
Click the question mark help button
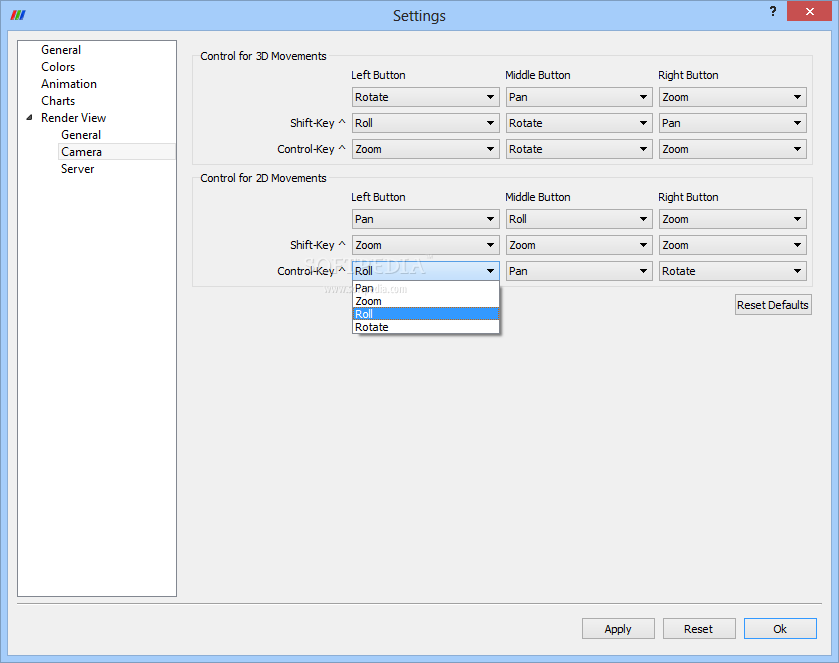tap(773, 11)
